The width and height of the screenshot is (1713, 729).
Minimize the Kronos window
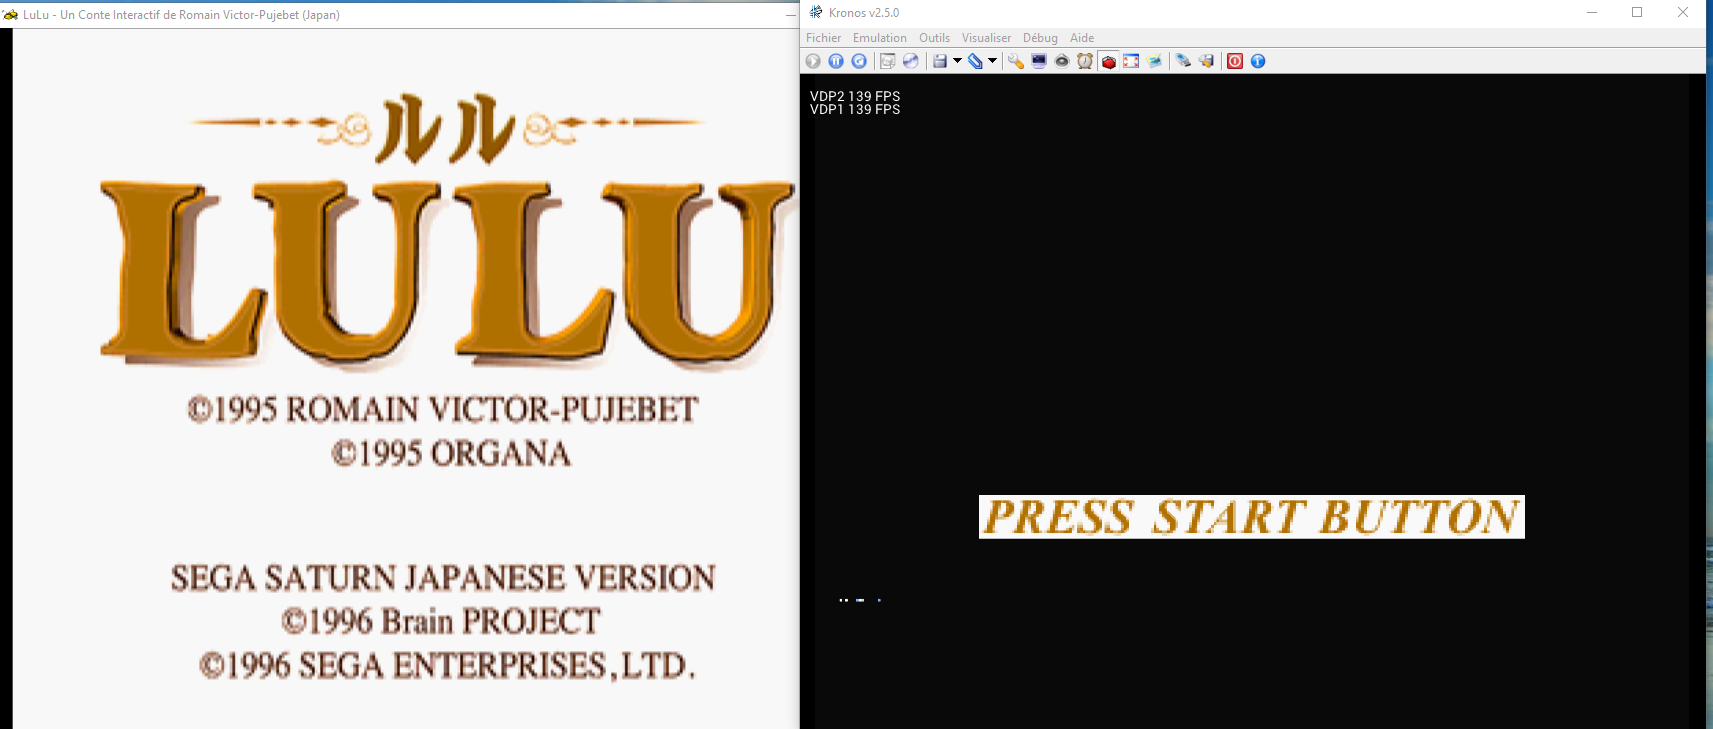click(1592, 13)
